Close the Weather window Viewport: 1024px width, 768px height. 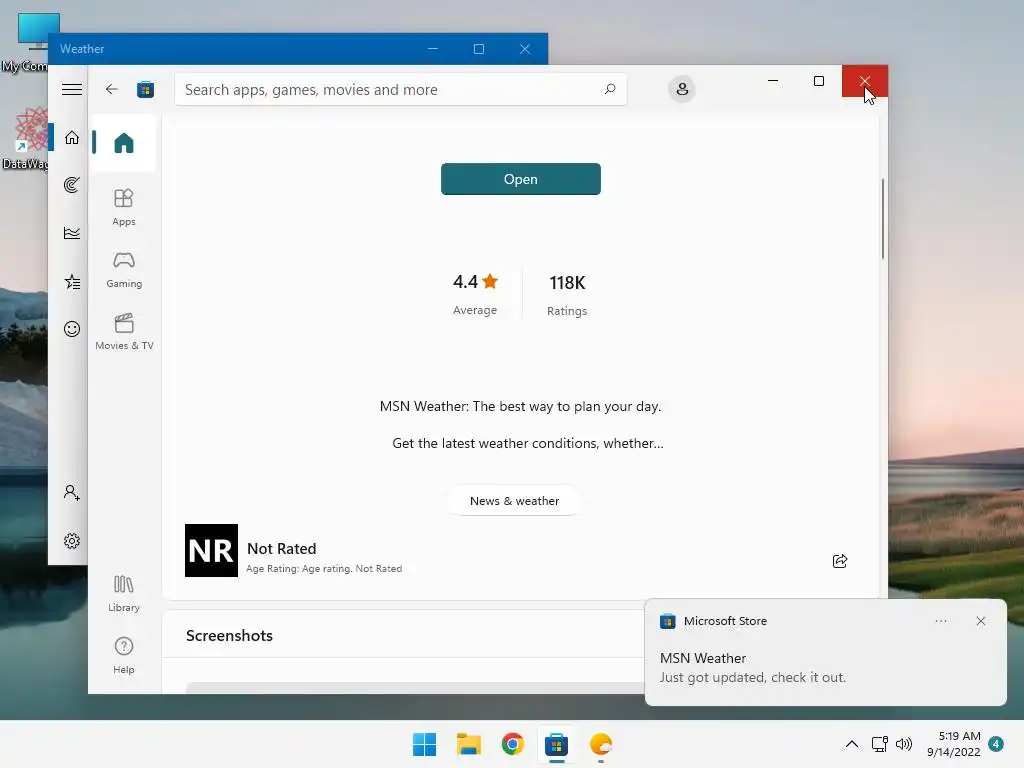click(x=525, y=49)
